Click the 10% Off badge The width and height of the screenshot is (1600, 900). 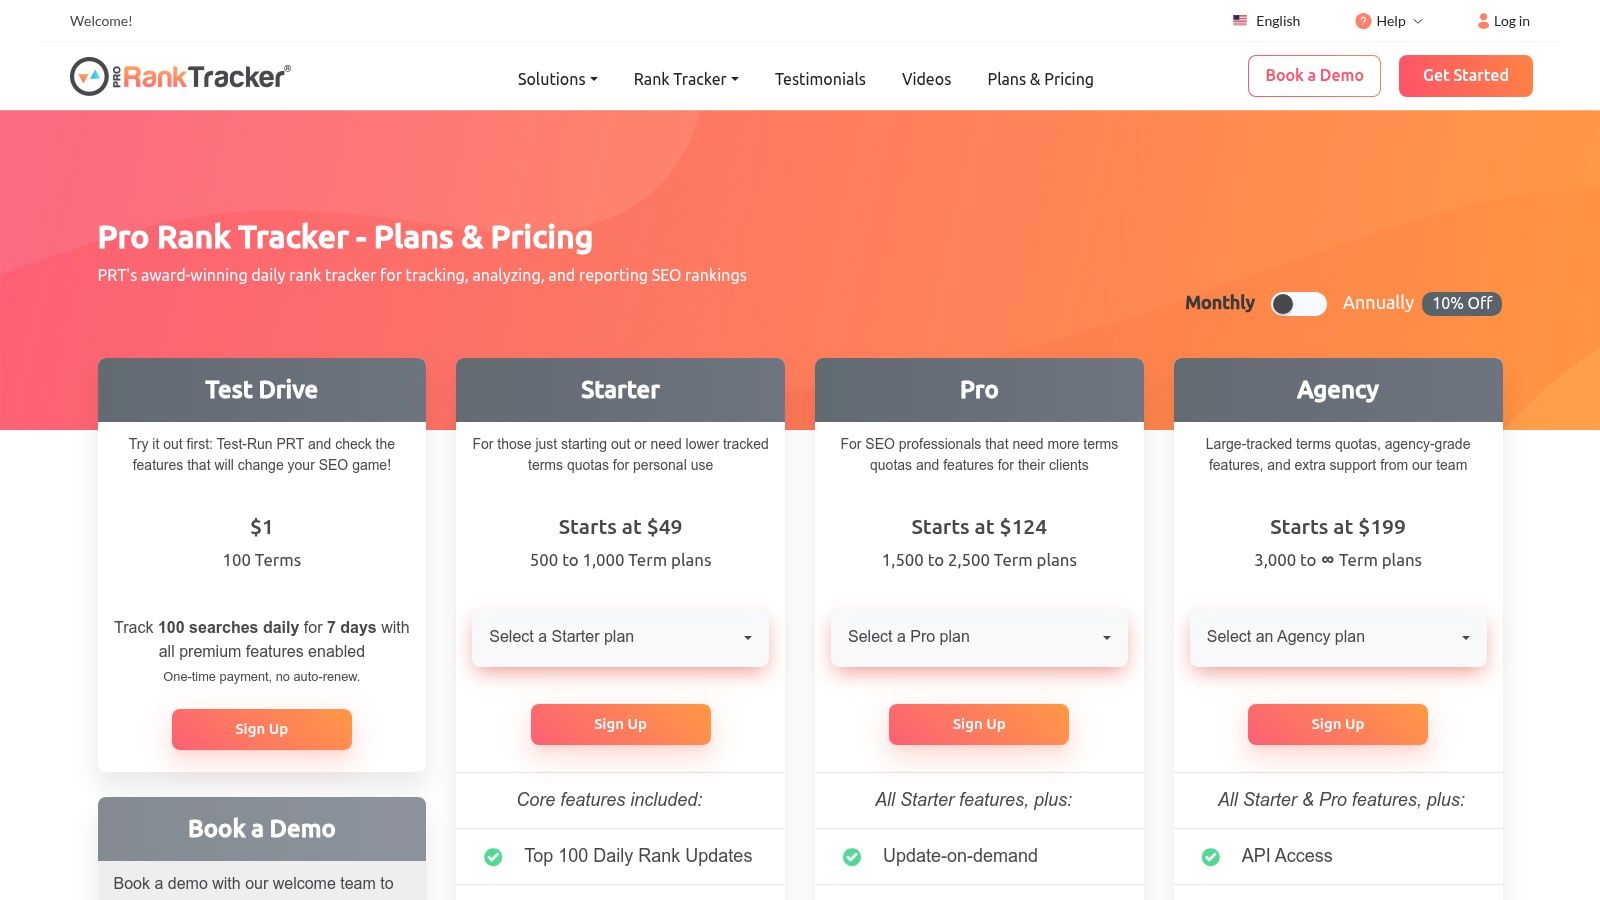coord(1461,303)
